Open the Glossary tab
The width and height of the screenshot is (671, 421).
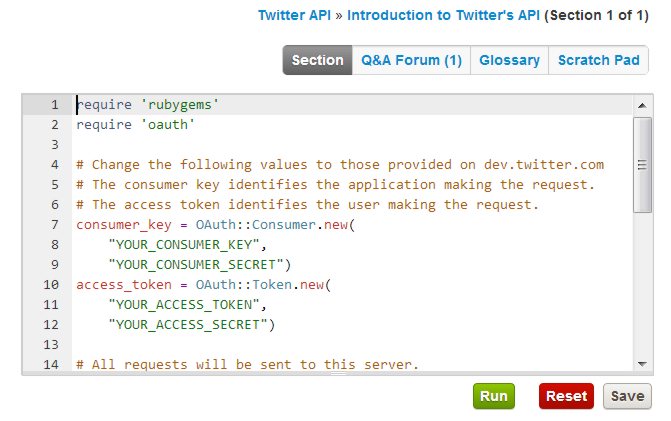[509, 60]
